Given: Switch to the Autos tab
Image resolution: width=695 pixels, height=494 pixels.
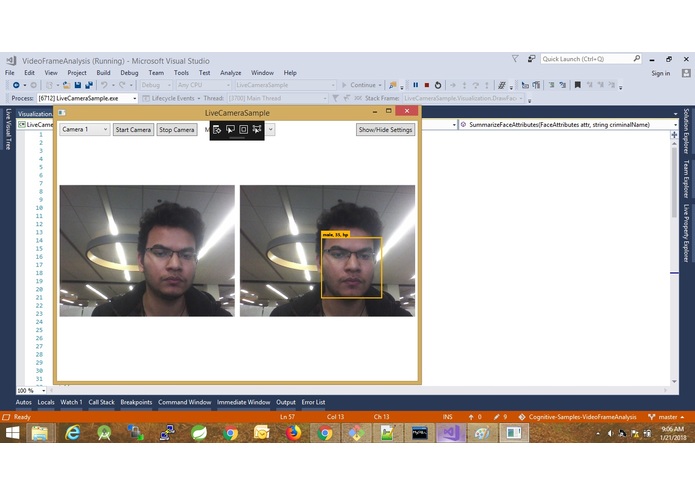Looking at the screenshot, I should coord(23,402).
